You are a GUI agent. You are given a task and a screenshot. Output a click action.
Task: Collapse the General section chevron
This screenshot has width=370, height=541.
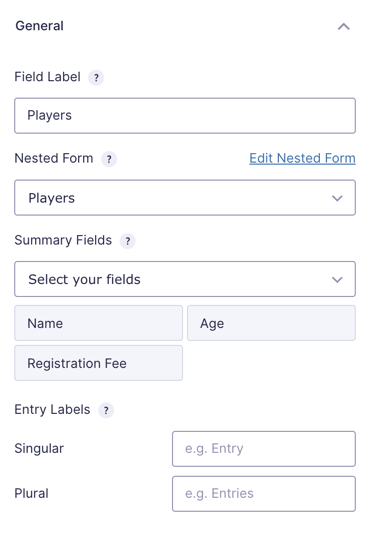point(343,27)
